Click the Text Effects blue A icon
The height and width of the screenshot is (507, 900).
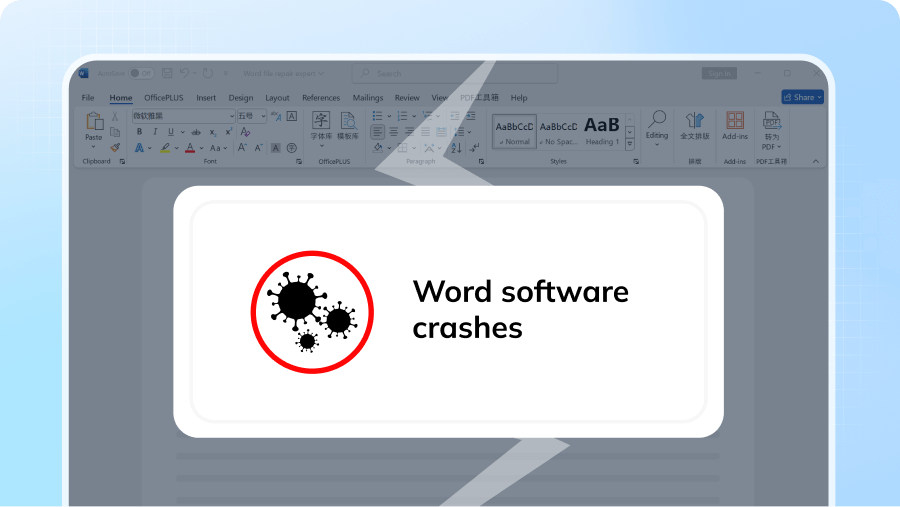139,148
